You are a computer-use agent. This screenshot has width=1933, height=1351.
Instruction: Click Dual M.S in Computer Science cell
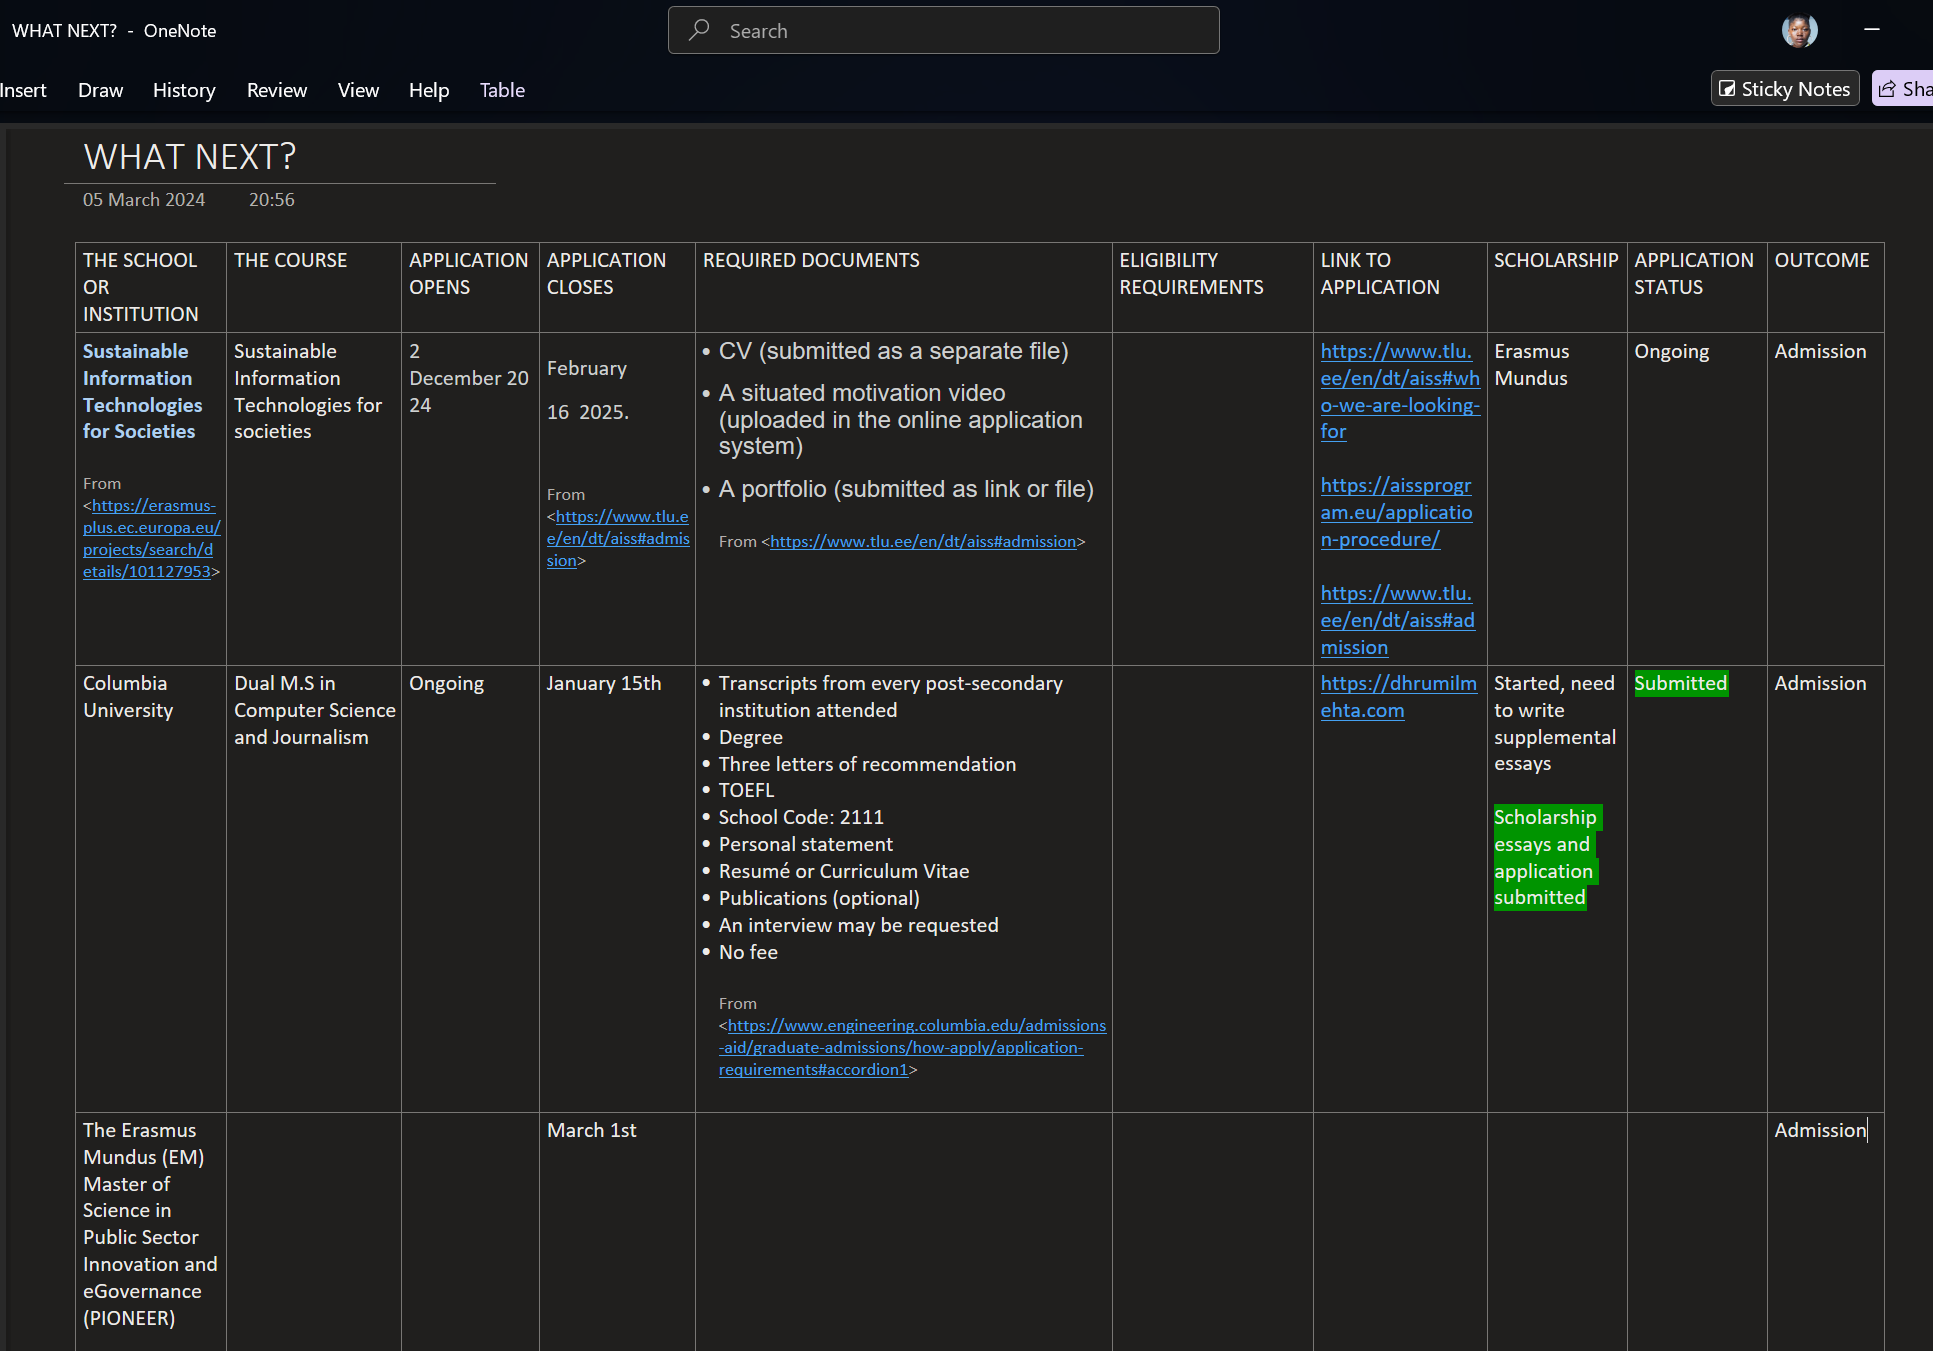tap(314, 711)
